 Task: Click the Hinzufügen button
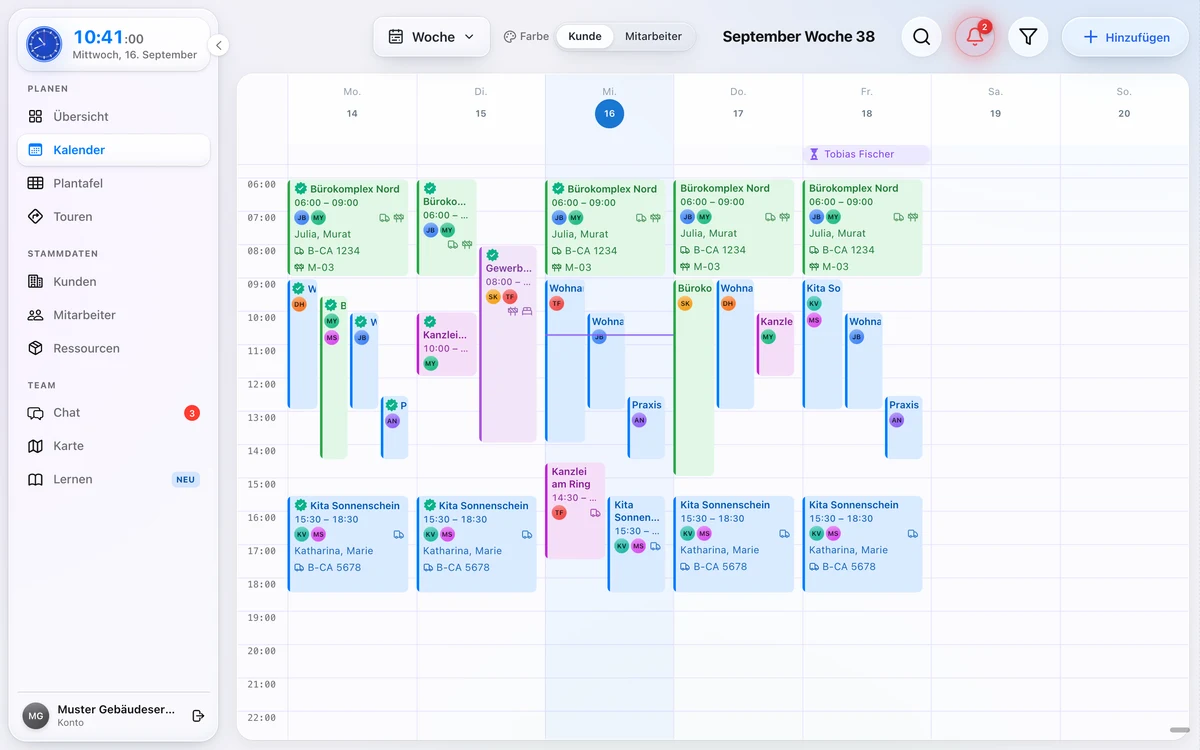click(1125, 37)
